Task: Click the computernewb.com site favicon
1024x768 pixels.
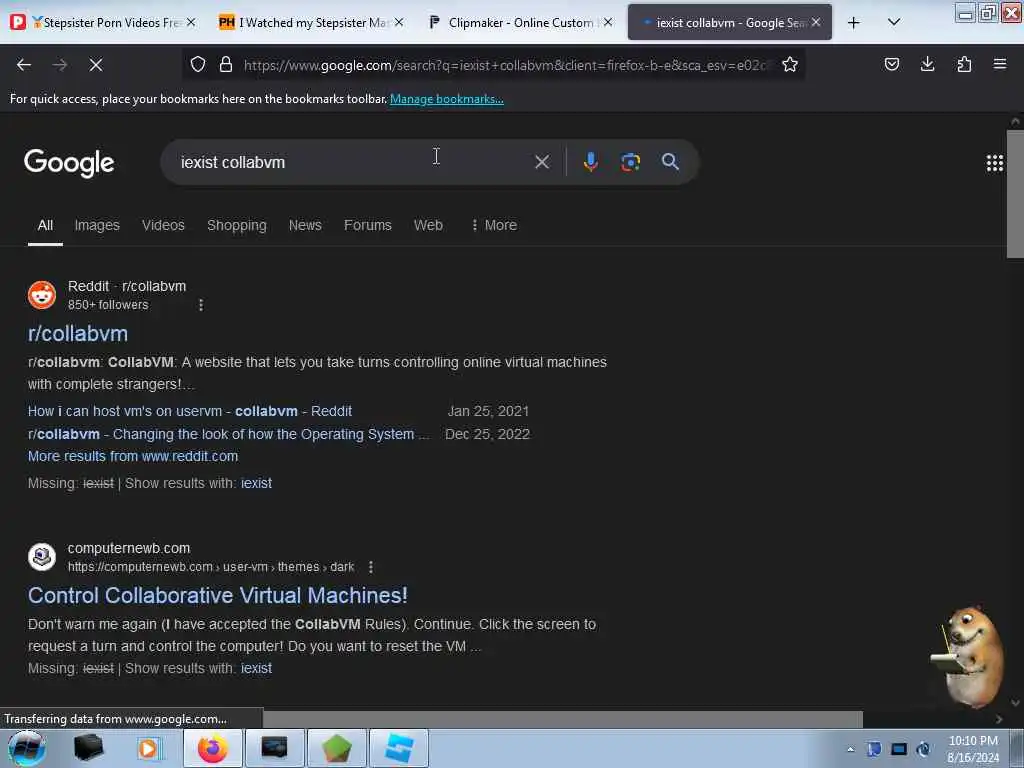Action: [x=42, y=557]
